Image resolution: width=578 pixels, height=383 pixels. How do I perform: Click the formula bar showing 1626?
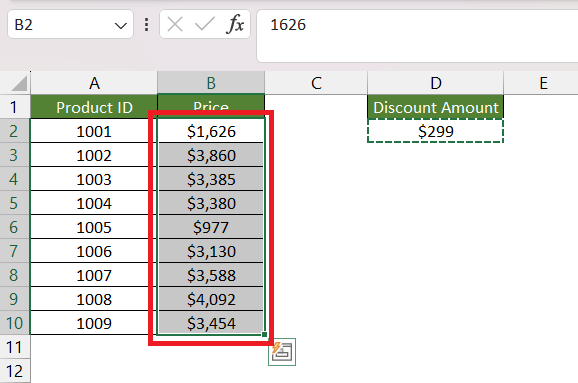[417, 36]
